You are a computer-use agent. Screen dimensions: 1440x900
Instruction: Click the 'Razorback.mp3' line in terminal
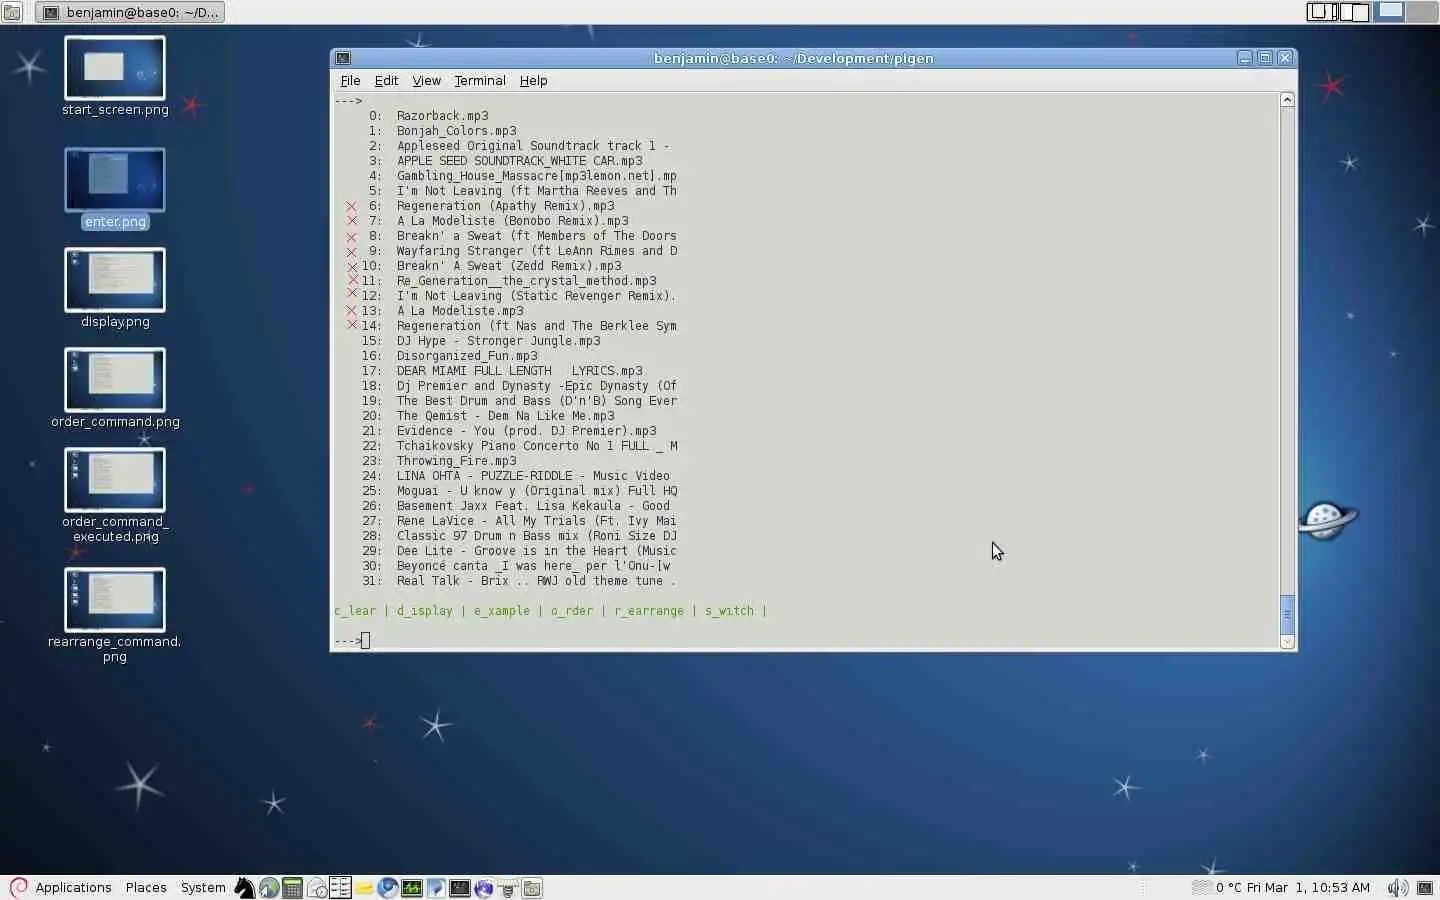point(442,116)
